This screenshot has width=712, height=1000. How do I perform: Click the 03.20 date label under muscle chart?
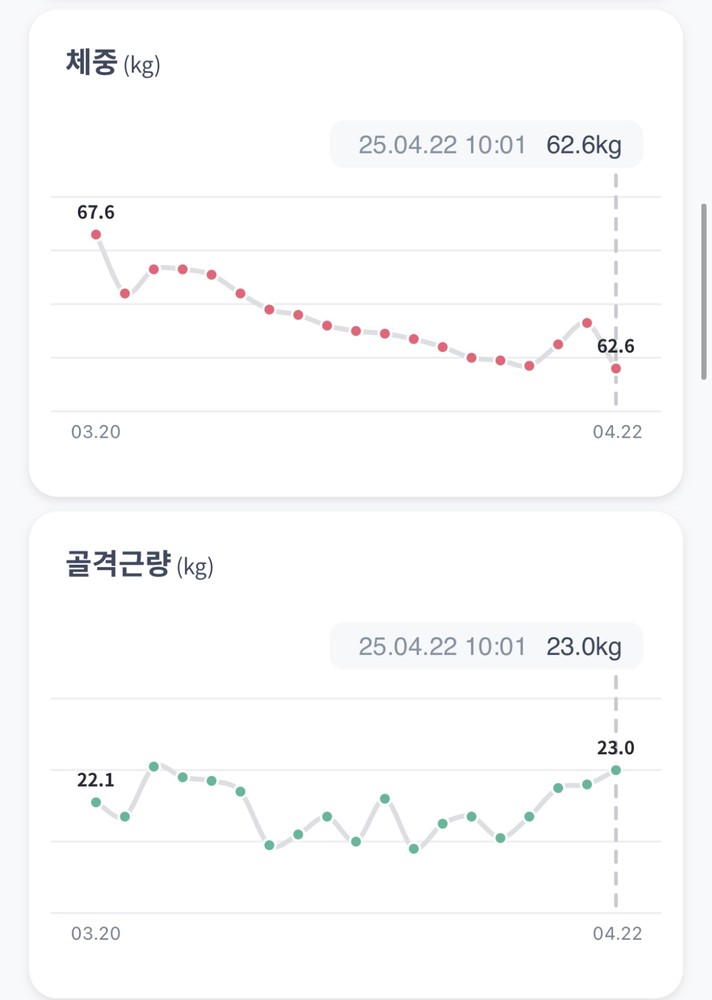[x=96, y=934]
